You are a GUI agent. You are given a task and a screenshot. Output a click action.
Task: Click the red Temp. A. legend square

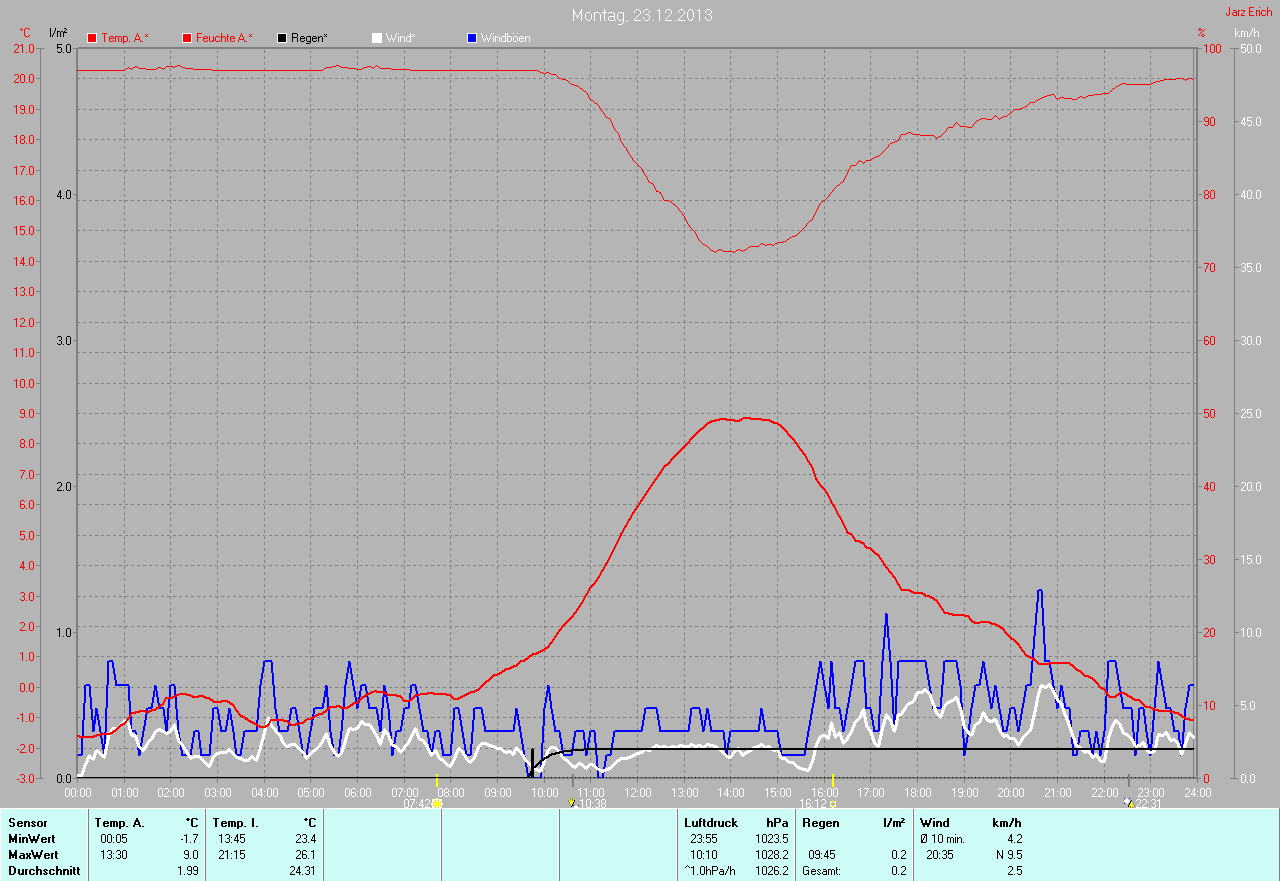92,38
